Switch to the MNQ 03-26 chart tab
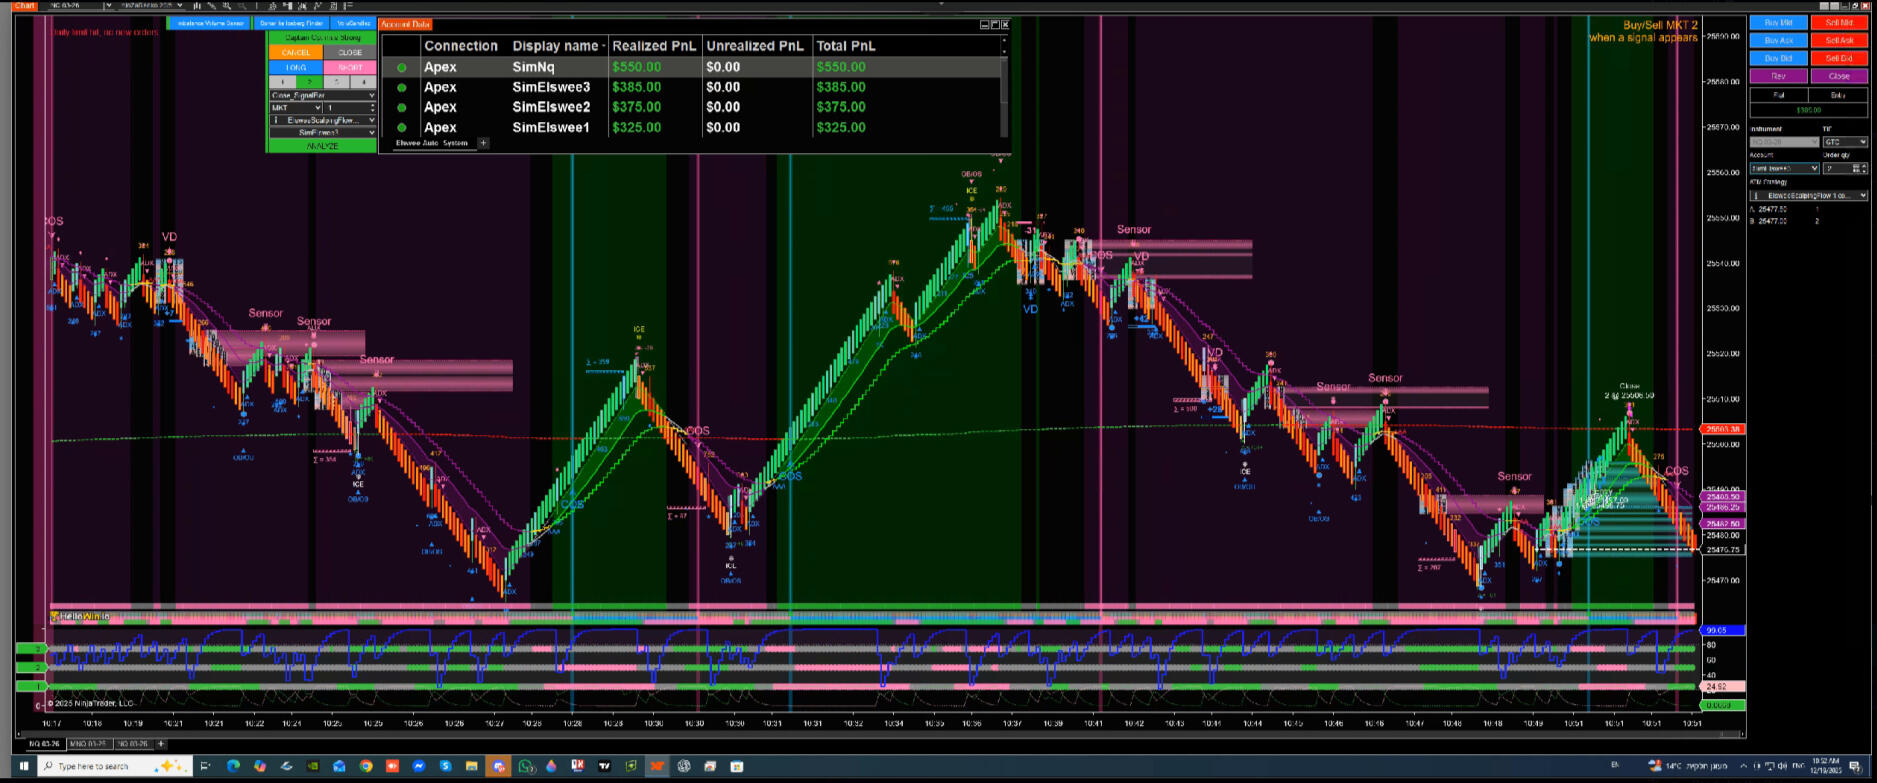1877x783 pixels. [88, 744]
